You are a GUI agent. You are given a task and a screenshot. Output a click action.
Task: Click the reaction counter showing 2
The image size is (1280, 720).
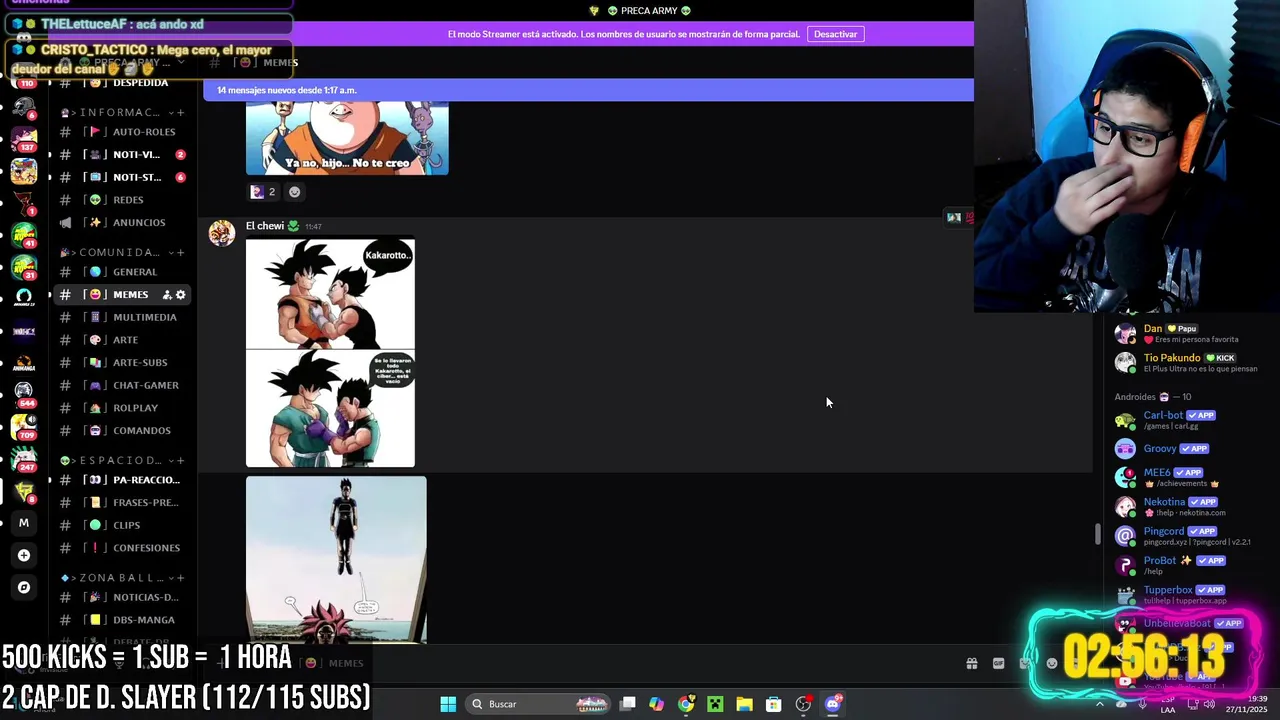click(x=263, y=192)
